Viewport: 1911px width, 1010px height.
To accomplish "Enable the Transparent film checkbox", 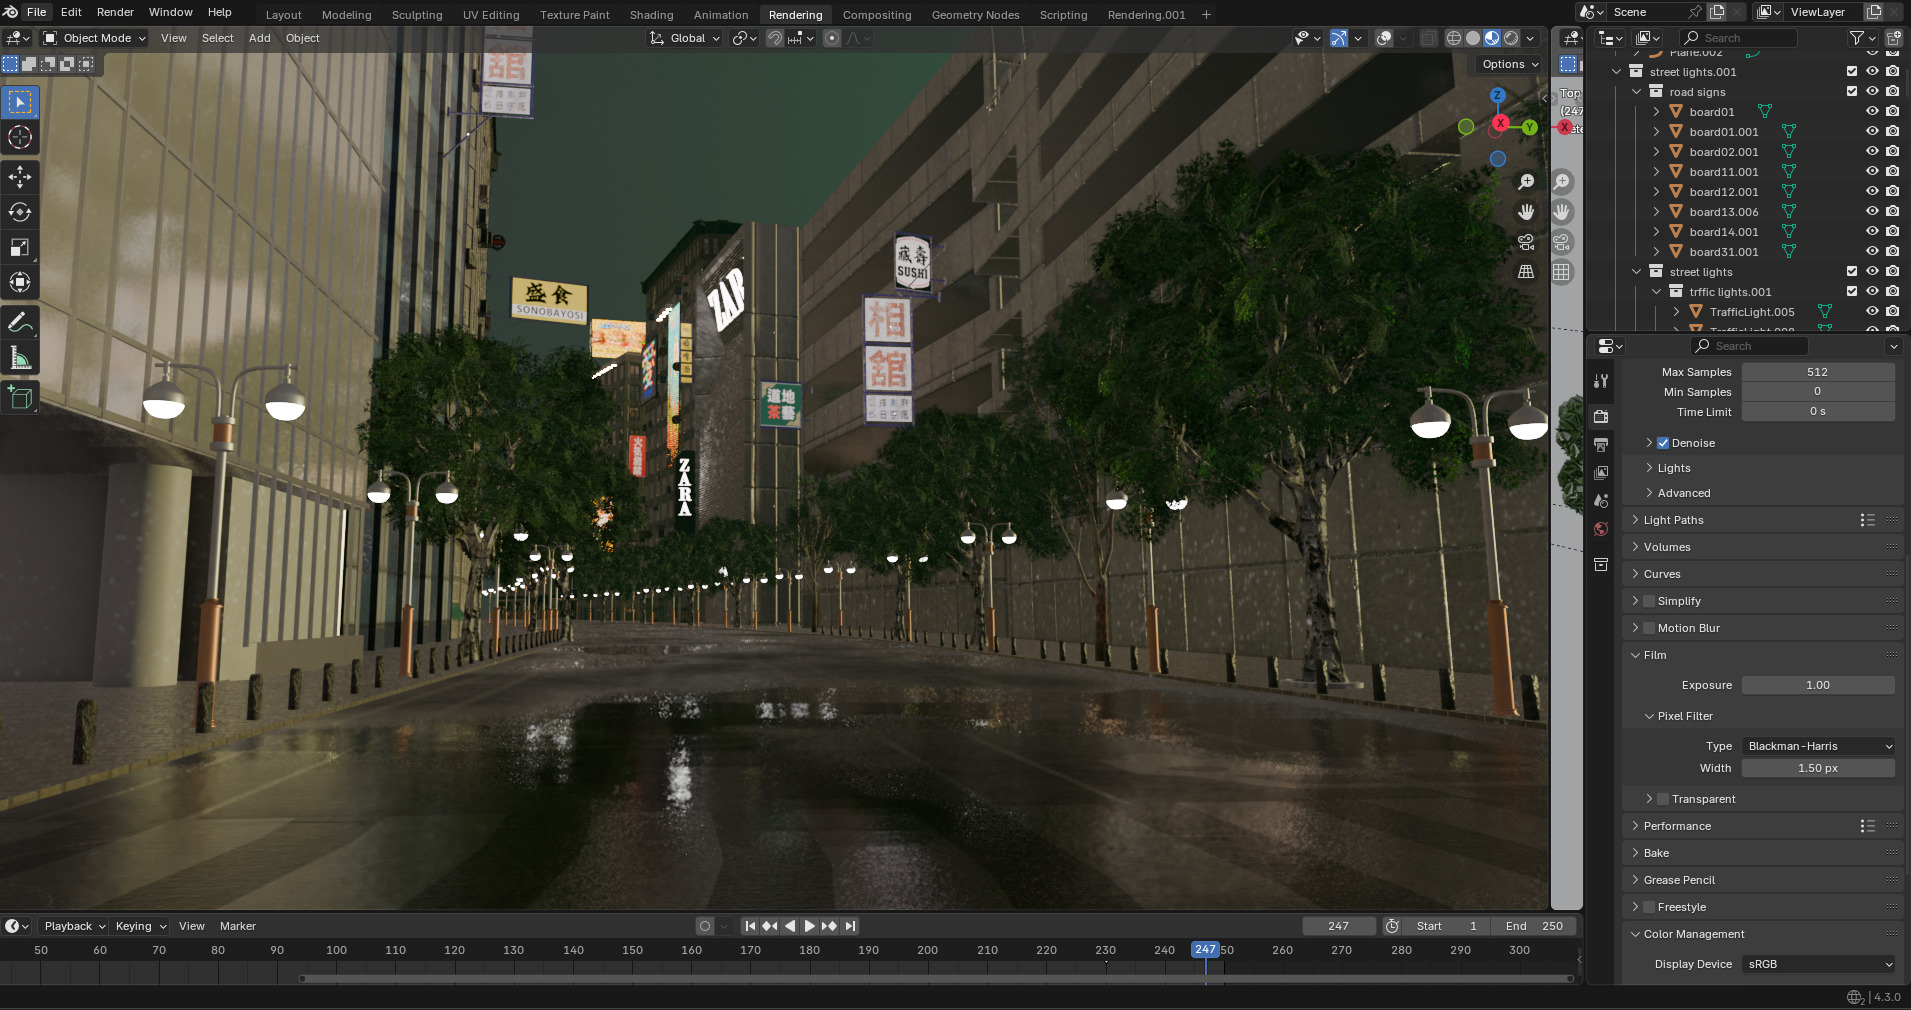I will [1663, 799].
